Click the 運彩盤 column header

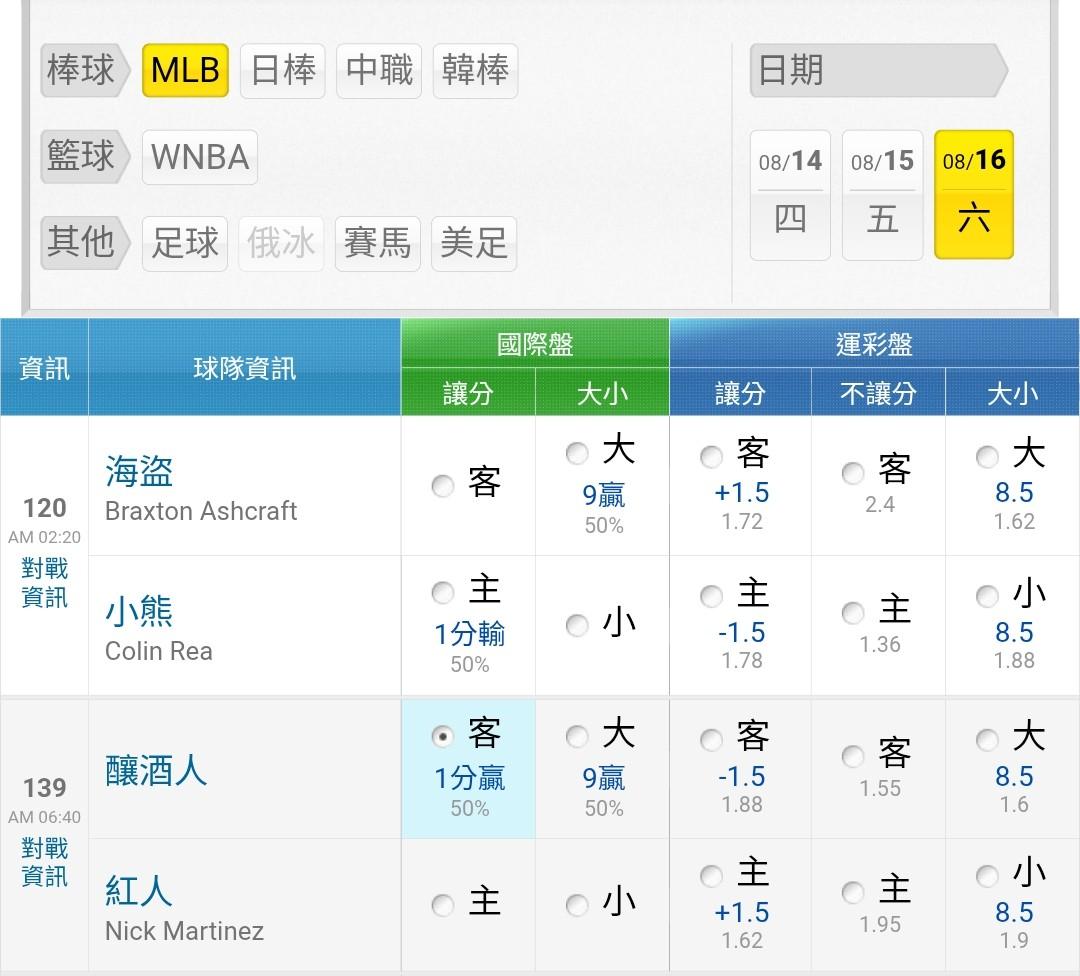coord(874,343)
